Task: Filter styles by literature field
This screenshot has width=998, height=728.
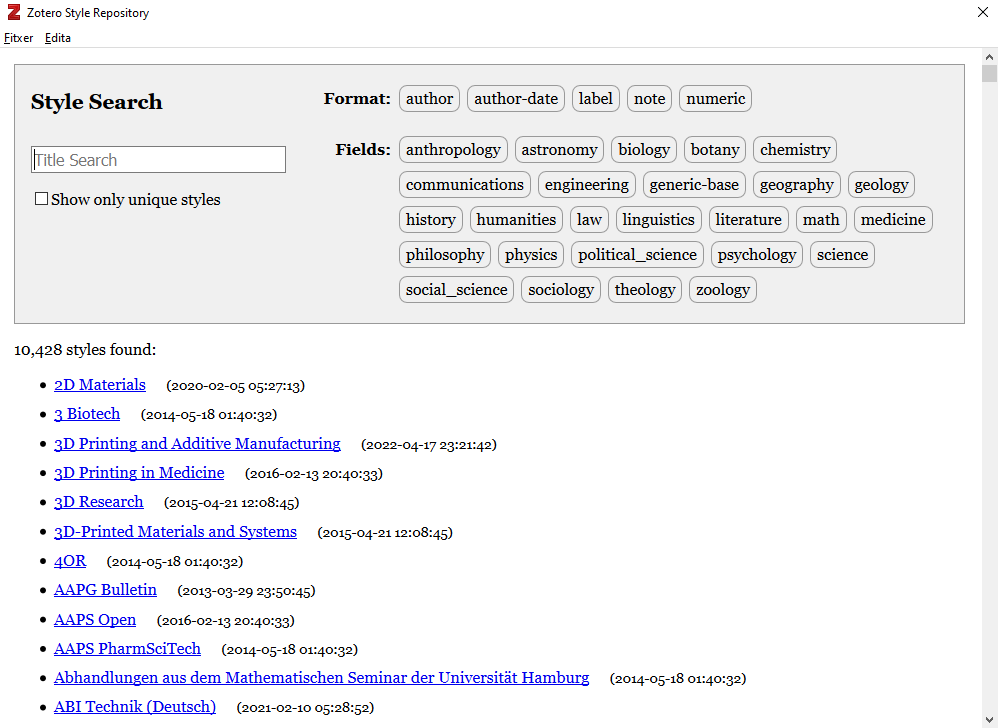Action: click(x=748, y=220)
